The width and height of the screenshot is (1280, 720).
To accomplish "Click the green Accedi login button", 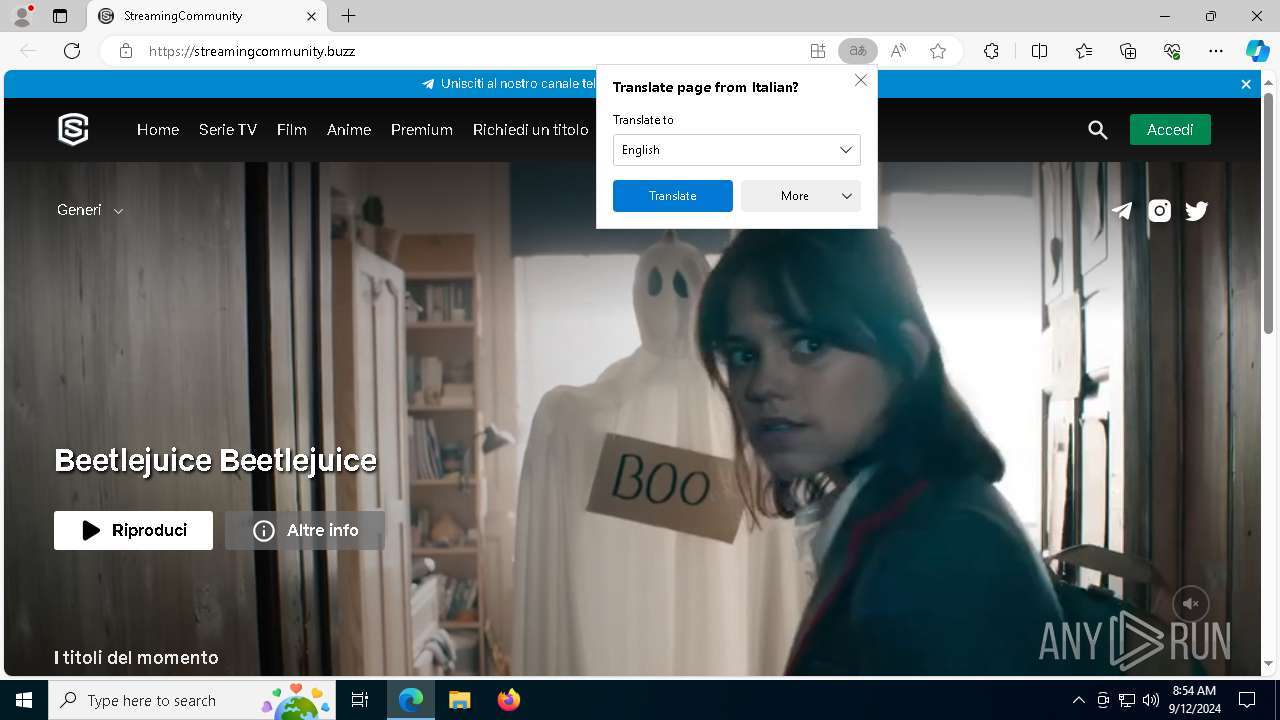I will pyautogui.click(x=1170, y=130).
